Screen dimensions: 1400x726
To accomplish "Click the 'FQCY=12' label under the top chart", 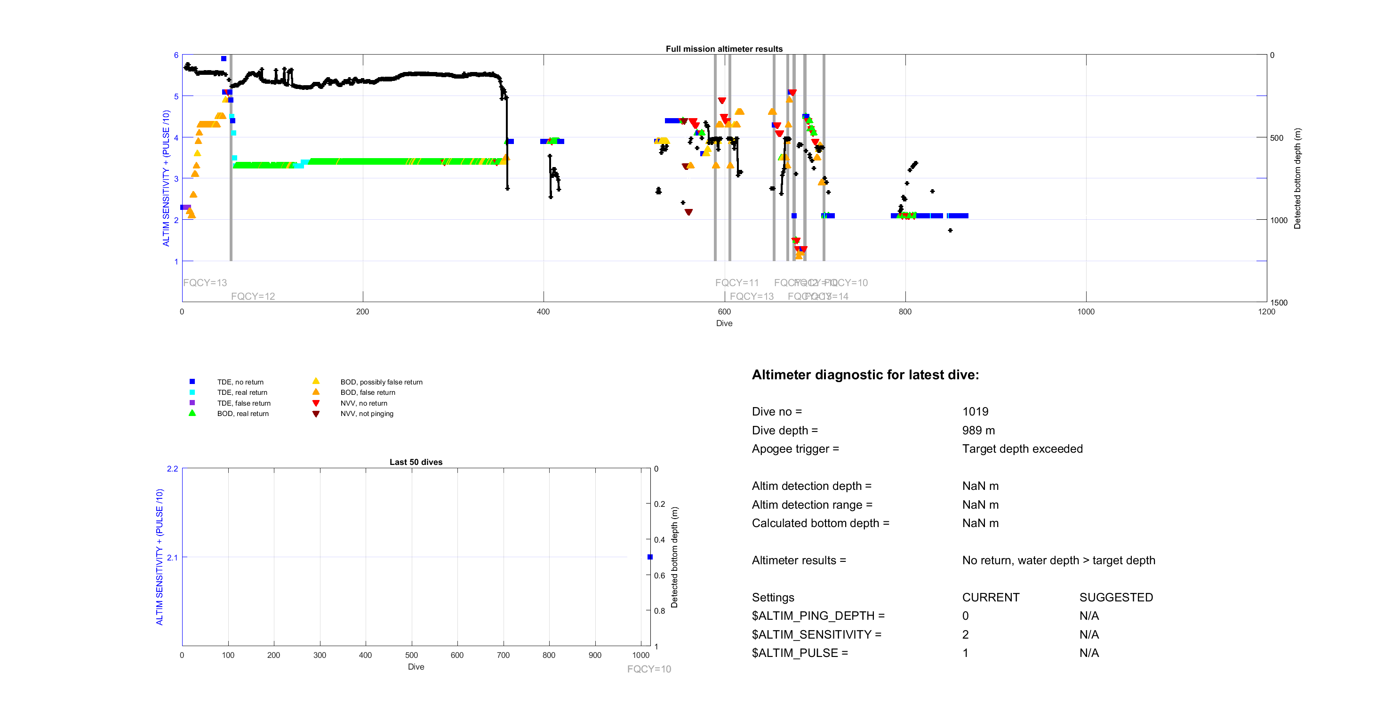I will pyautogui.click(x=253, y=296).
